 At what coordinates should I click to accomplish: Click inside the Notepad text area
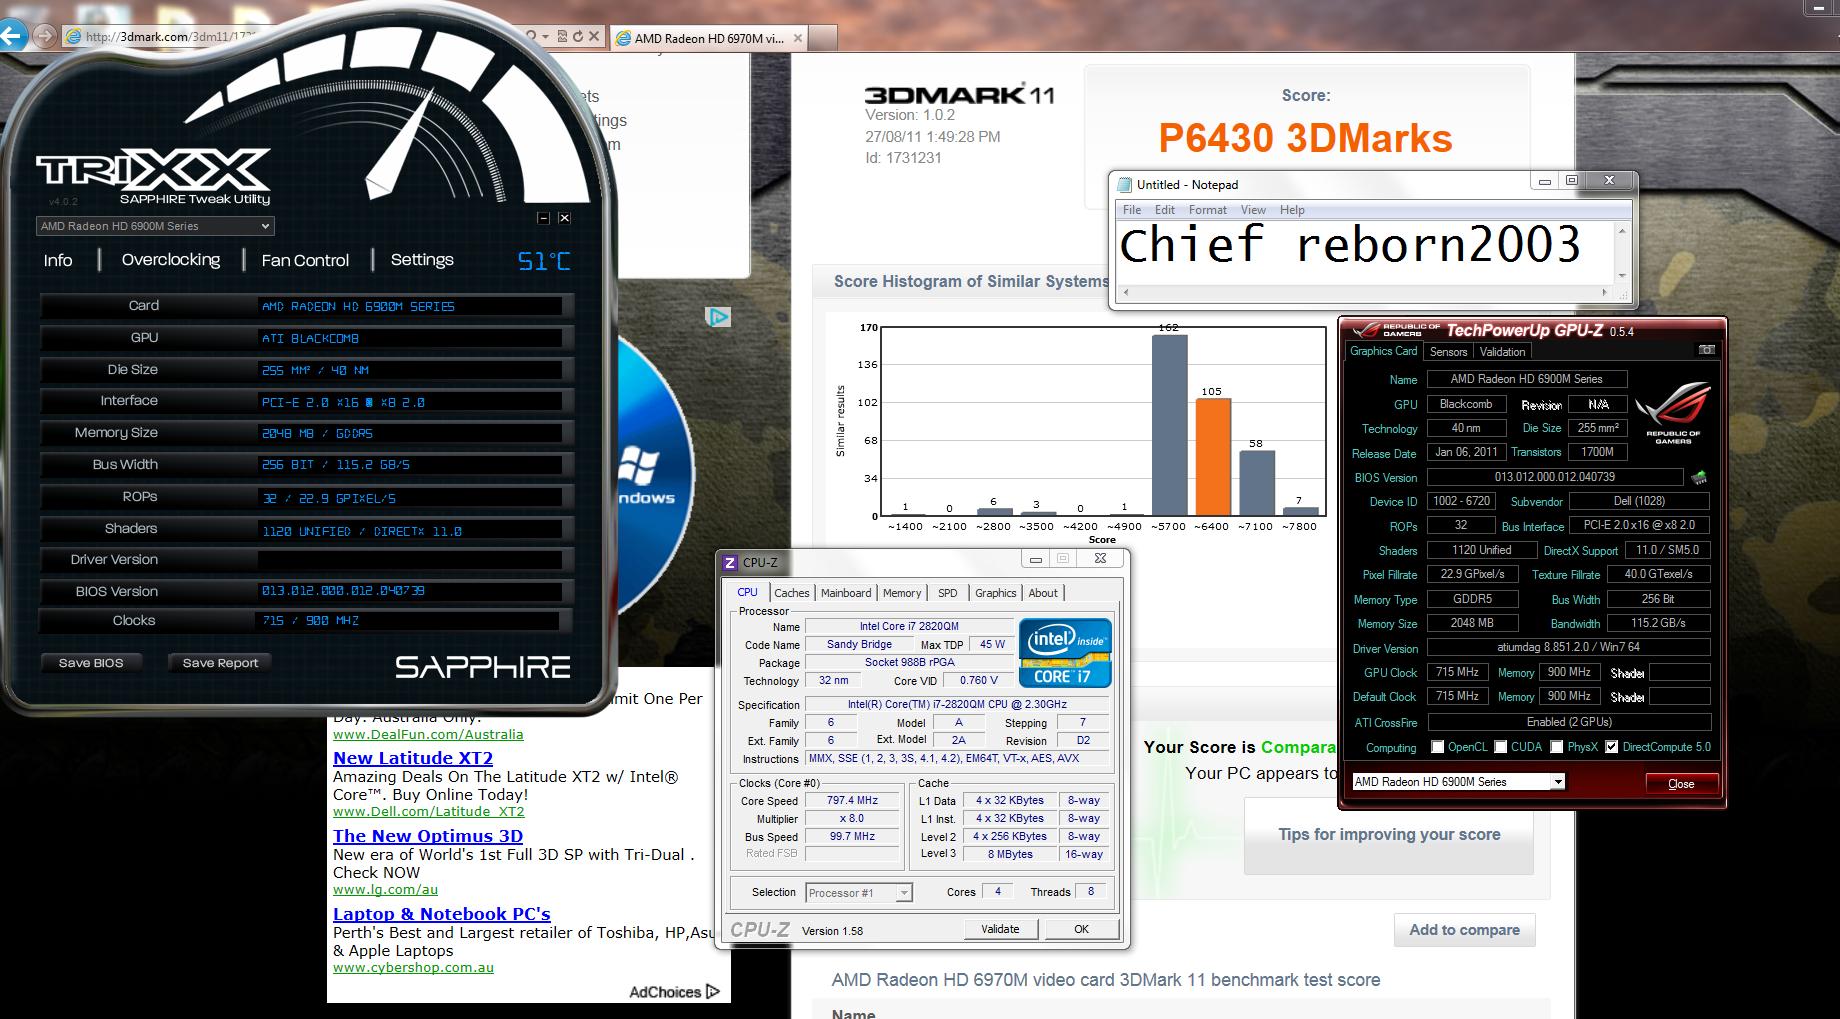1365,252
